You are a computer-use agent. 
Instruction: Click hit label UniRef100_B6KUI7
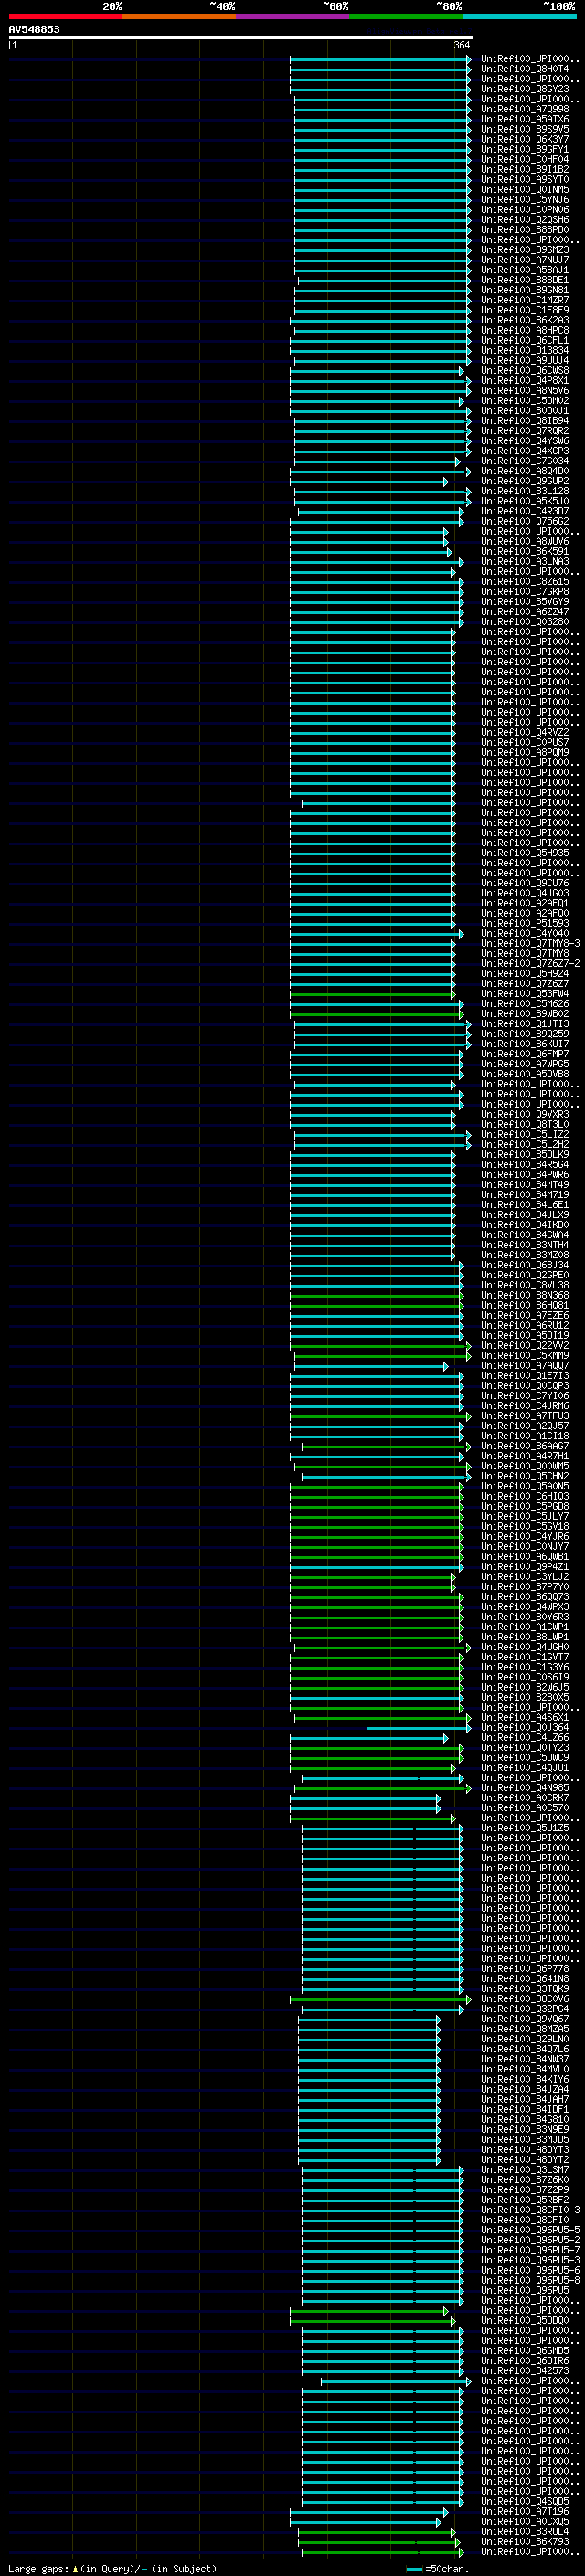pos(524,1043)
